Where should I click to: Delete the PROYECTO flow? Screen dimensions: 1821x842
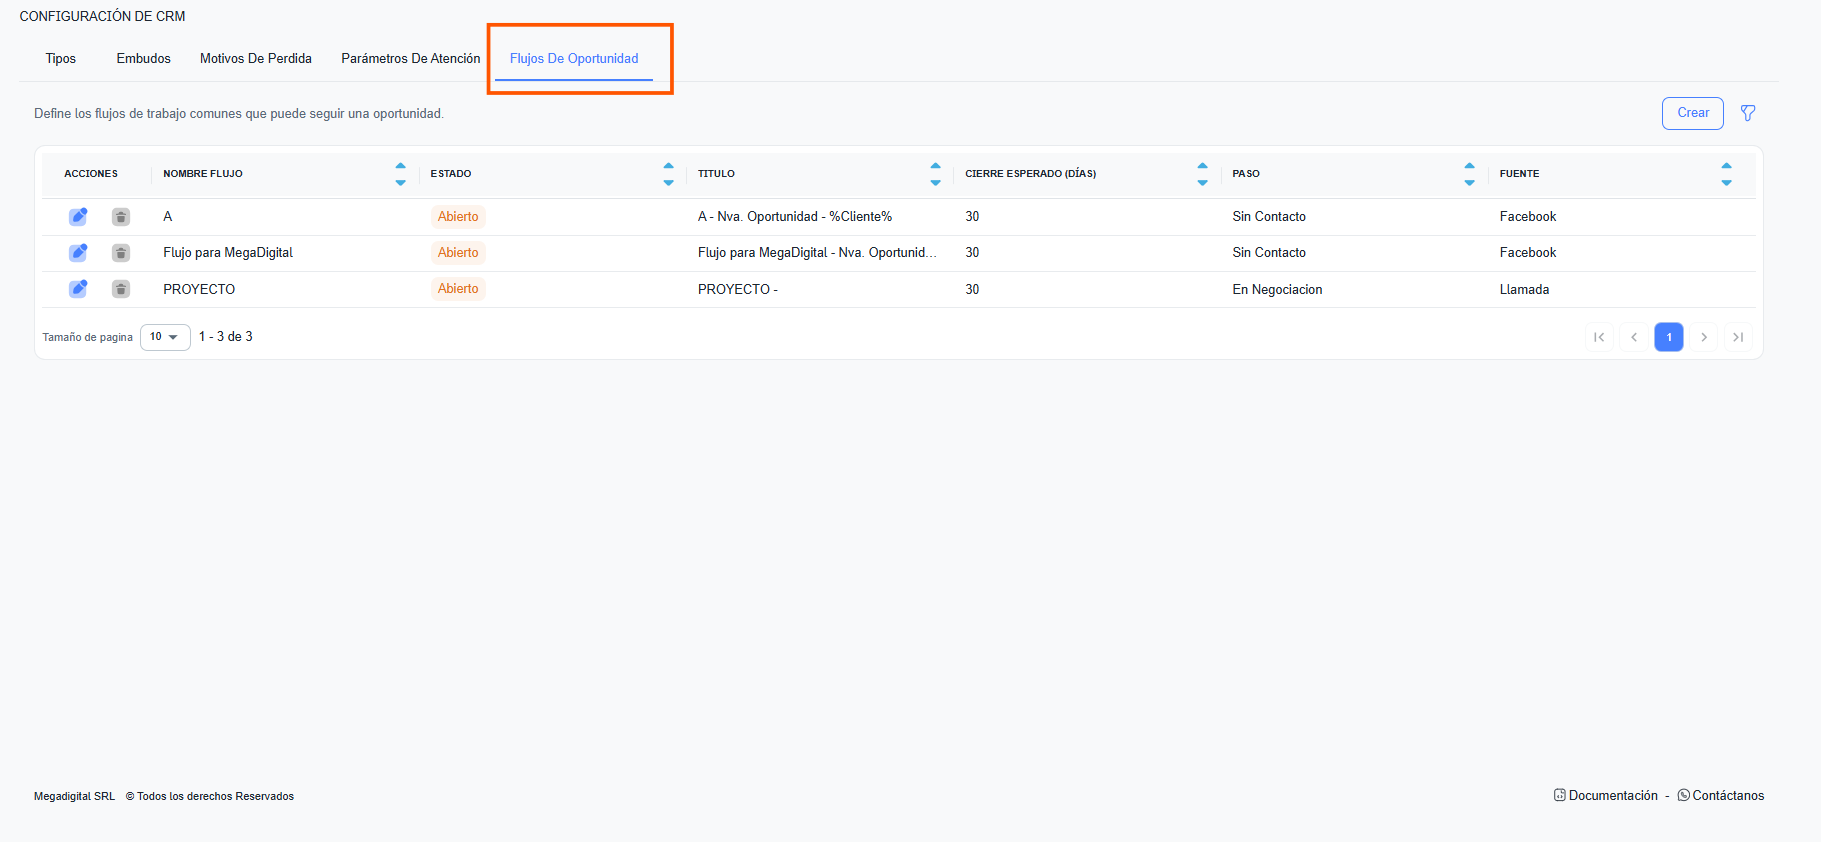coord(121,289)
